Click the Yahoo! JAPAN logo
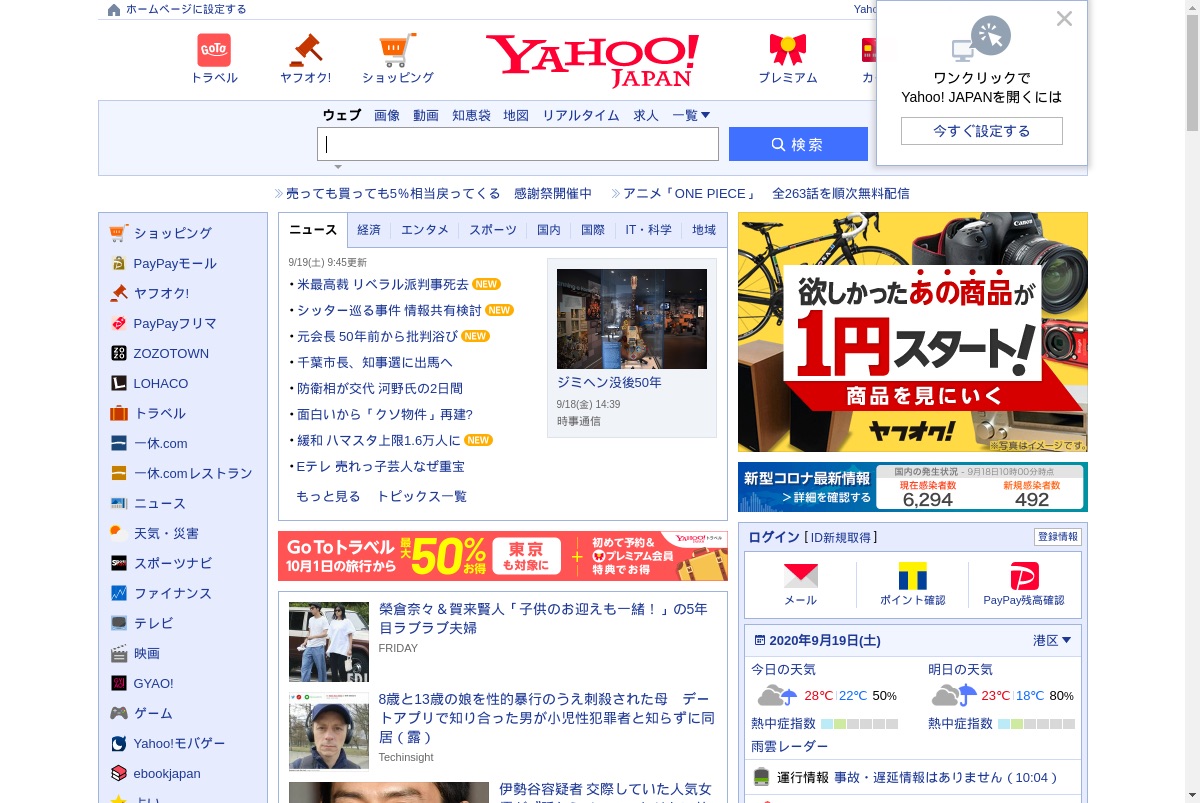Viewport: 1200px width, 803px height. (x=592, y=60)
